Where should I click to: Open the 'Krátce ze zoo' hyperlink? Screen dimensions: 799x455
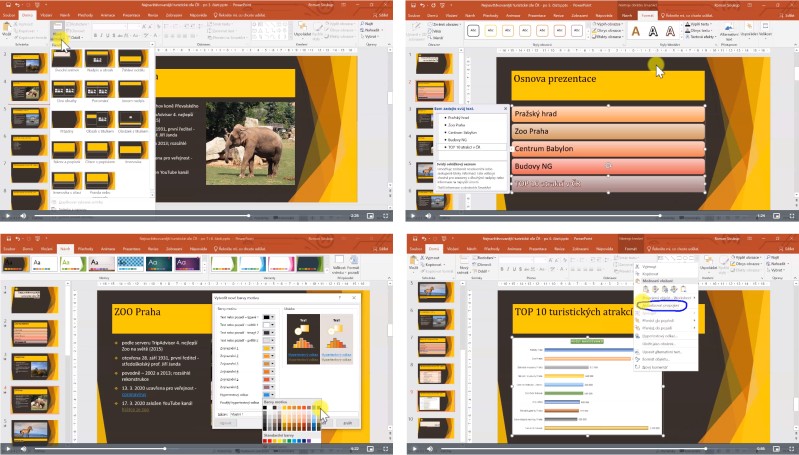click(136, 409)
